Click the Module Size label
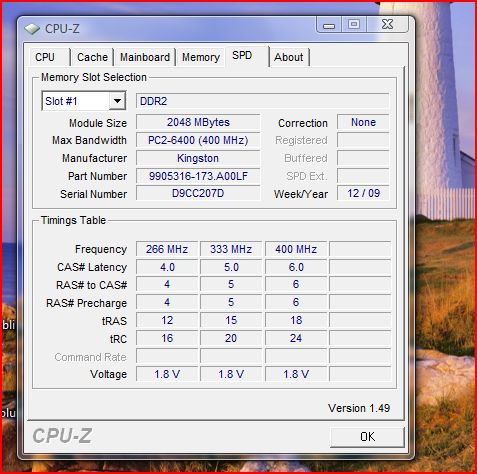 (x=98, y=123)
